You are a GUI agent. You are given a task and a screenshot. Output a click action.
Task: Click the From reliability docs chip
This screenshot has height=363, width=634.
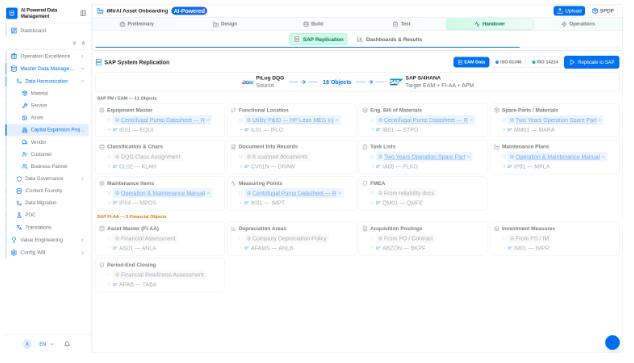point(406,193)
